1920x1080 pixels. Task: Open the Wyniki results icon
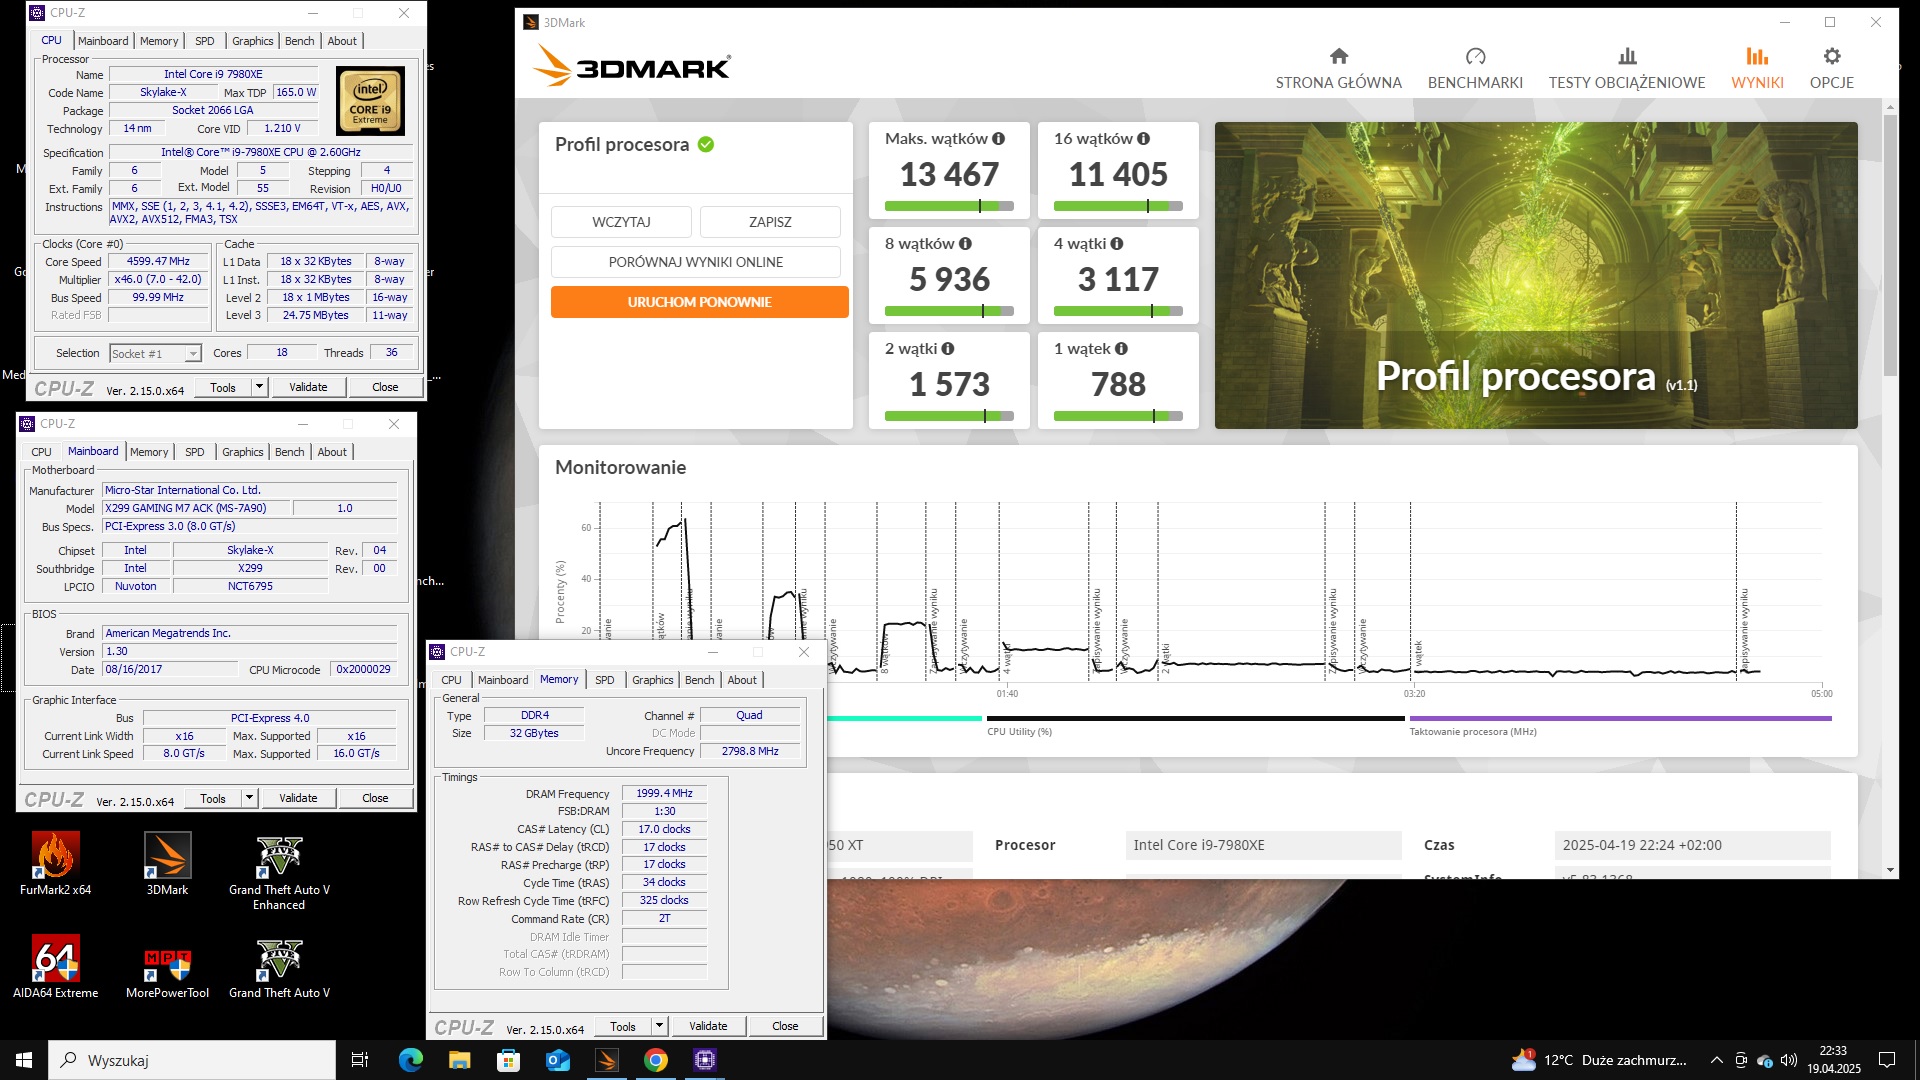(1757, 56)
